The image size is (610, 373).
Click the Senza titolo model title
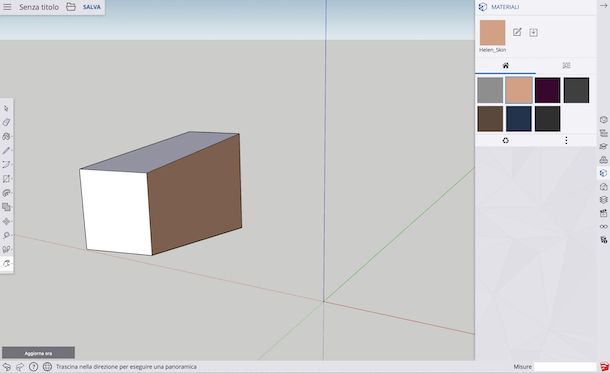[39, 7]
